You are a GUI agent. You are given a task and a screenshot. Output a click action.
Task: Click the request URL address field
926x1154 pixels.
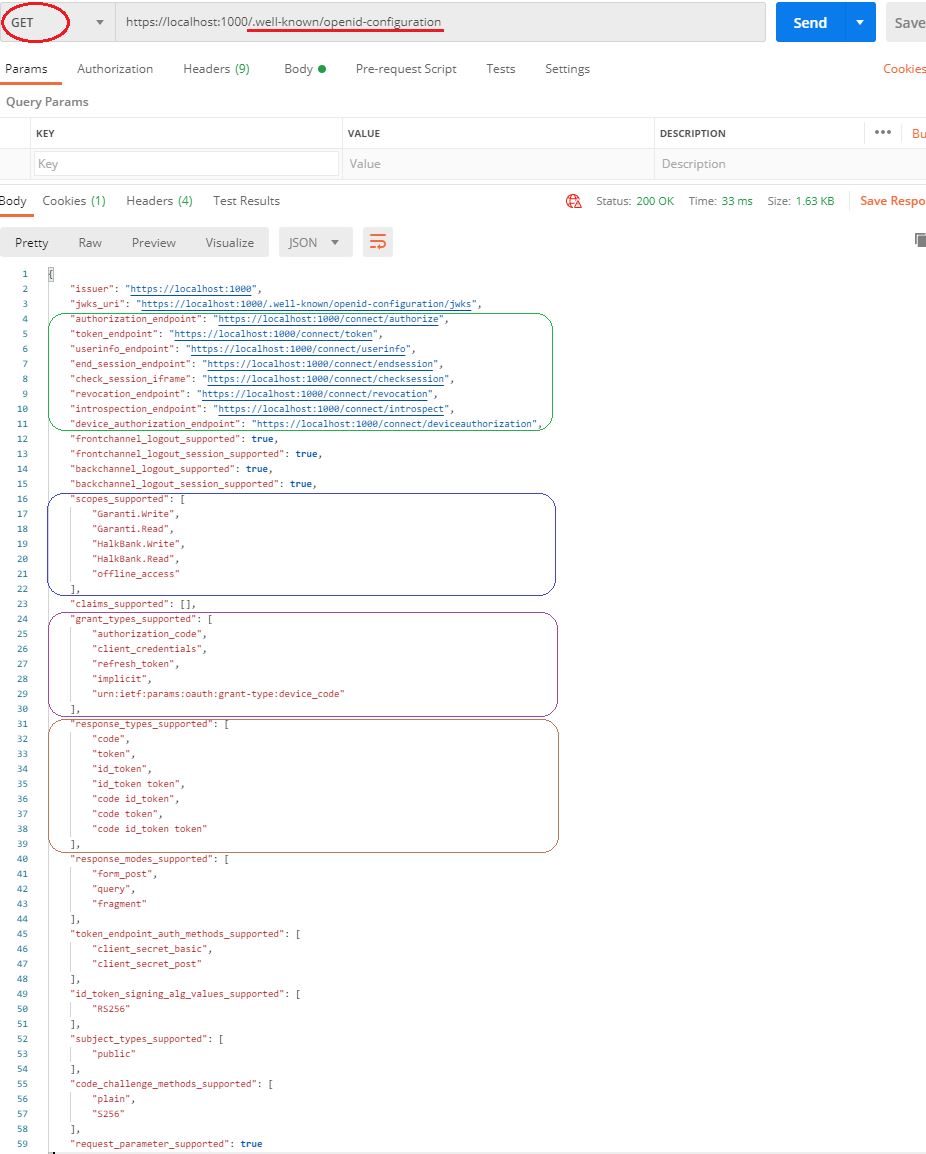coord(440,22)
